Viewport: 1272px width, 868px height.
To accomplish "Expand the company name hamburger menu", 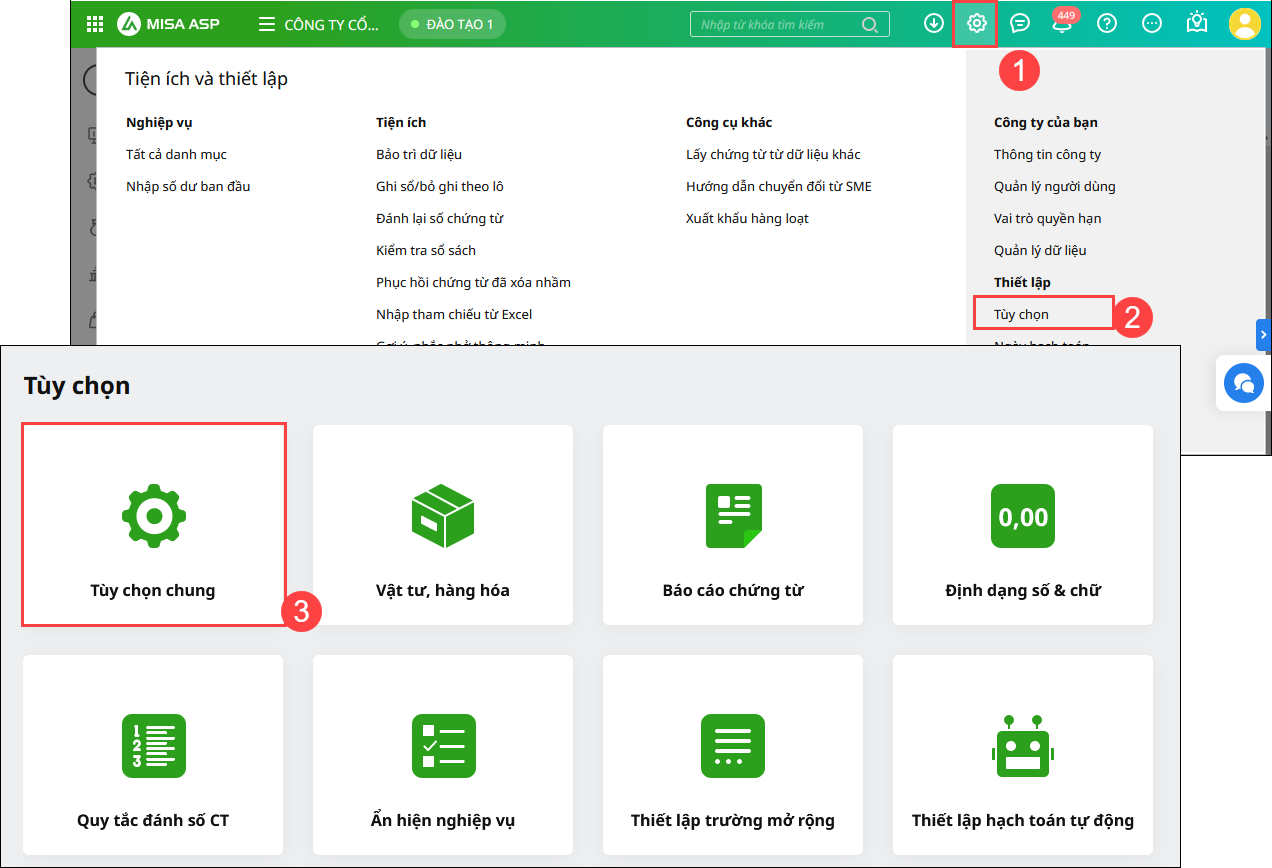I will 267,24.
